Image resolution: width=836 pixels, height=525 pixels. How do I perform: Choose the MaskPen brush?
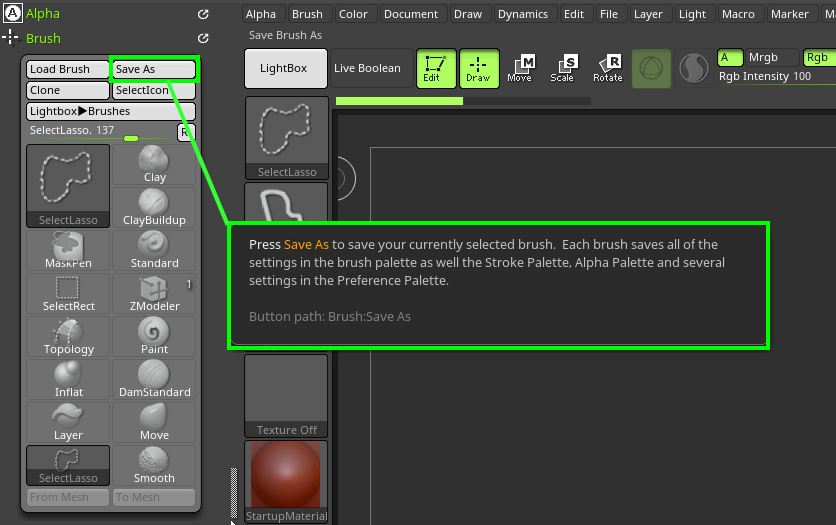coord(68,251)
